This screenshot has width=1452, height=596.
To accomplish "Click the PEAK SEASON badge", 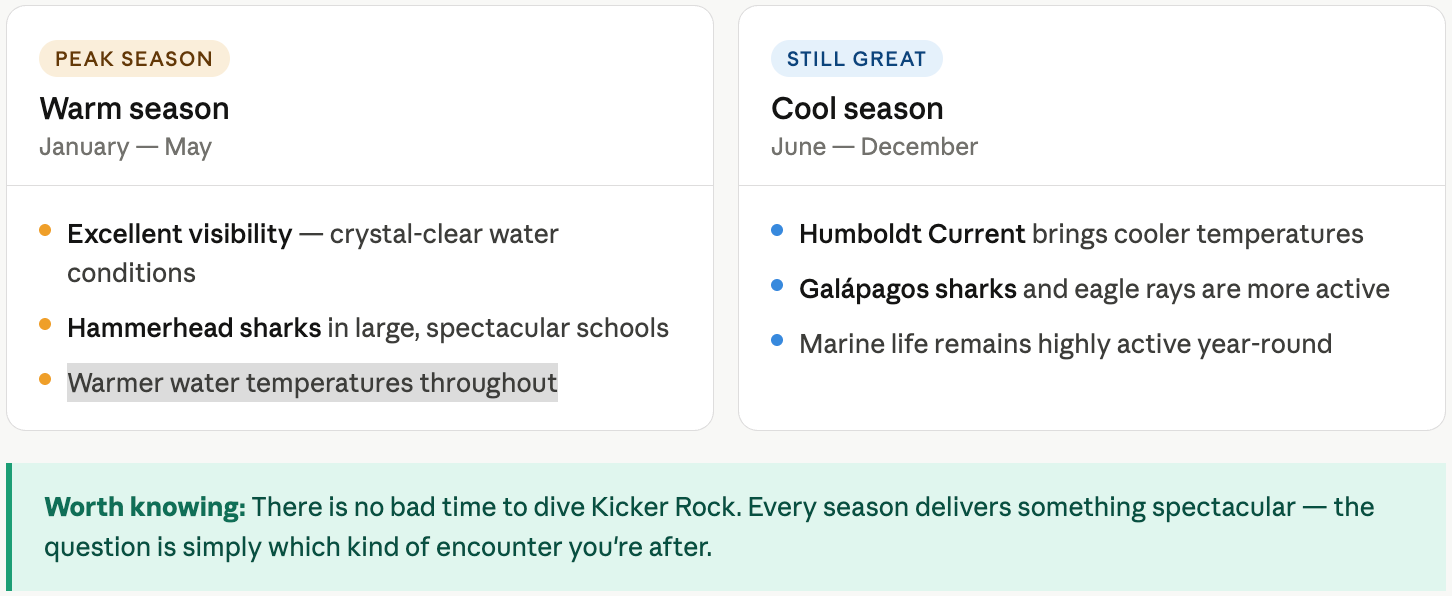I will (134, 59).
